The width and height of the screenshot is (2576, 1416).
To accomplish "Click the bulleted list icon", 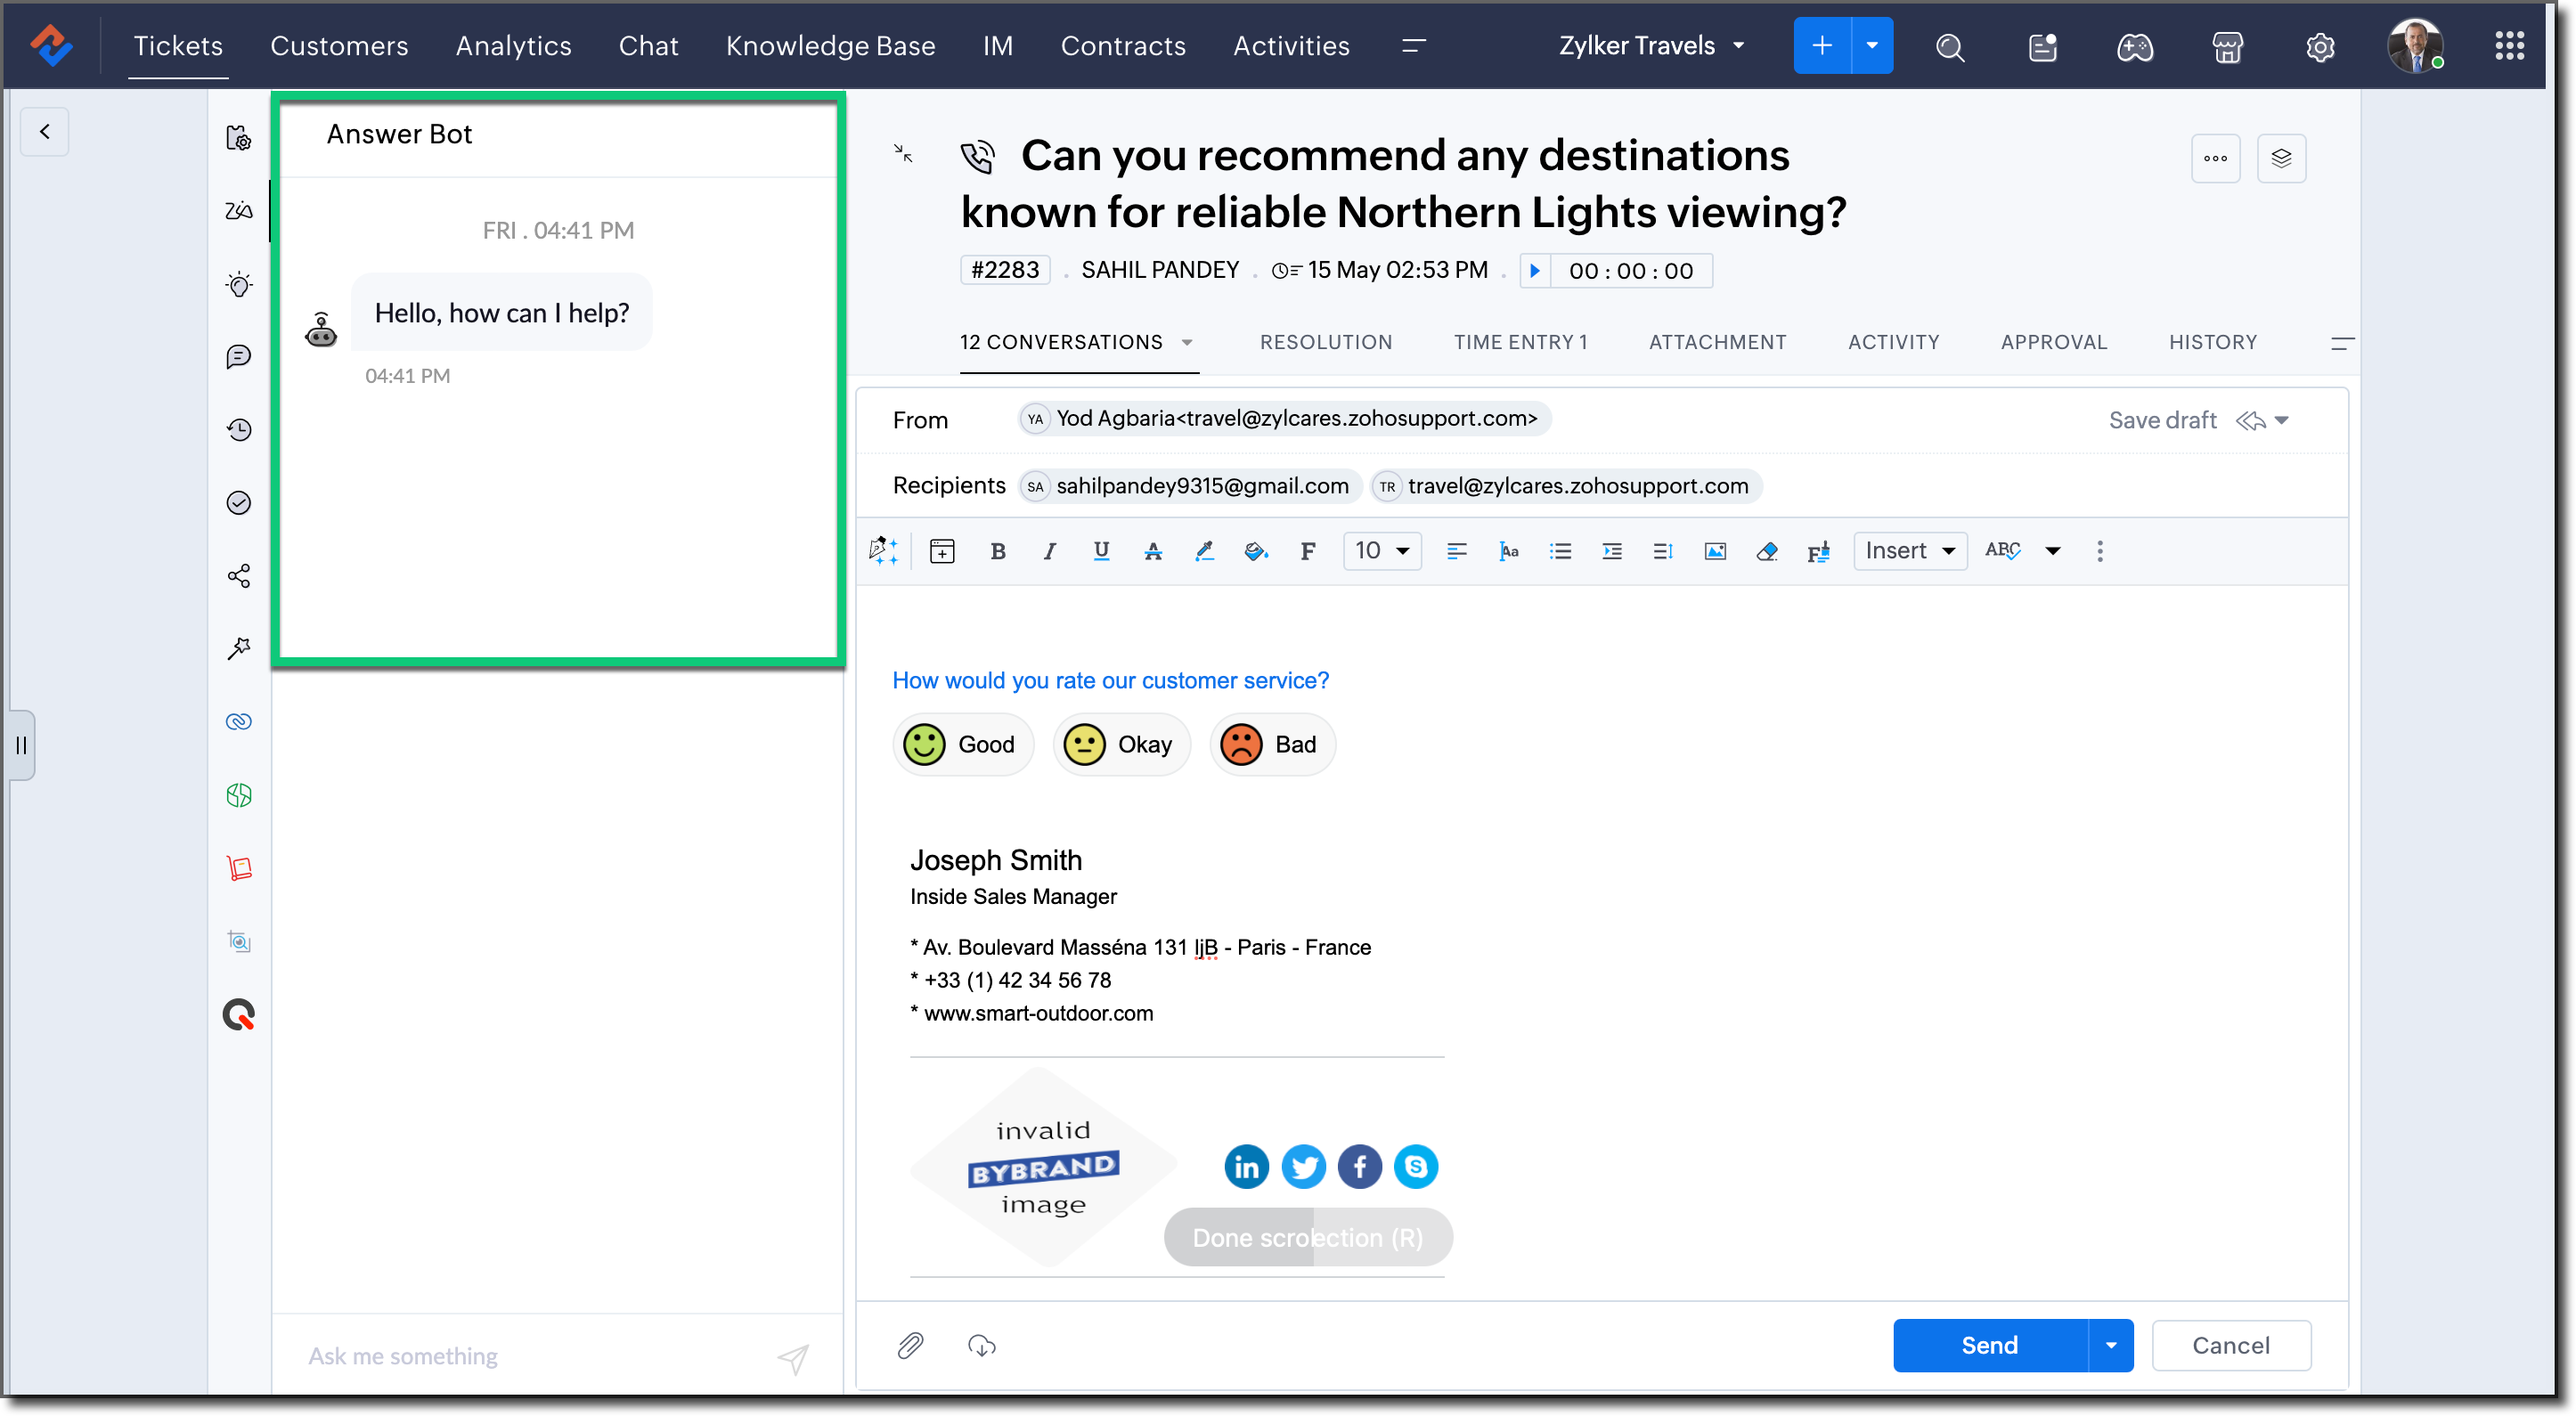I will click(1560, 551).
